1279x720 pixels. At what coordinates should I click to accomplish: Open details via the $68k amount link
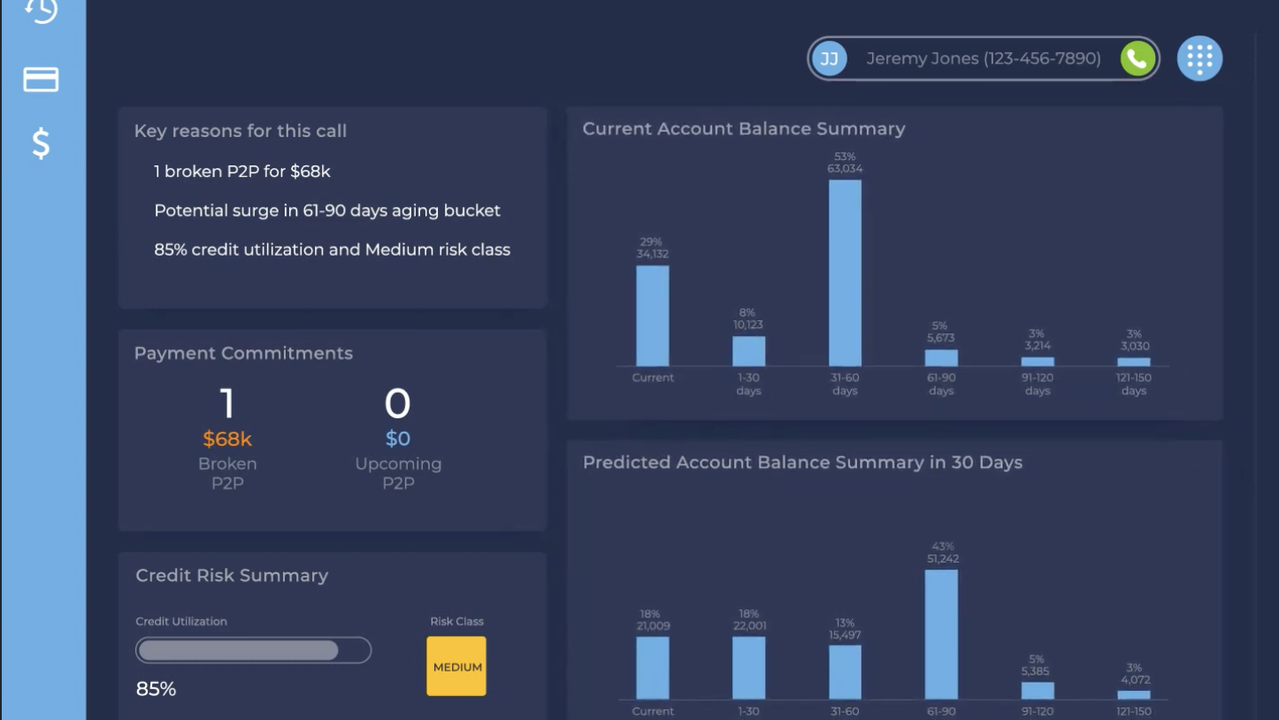[x=227, y=437]
